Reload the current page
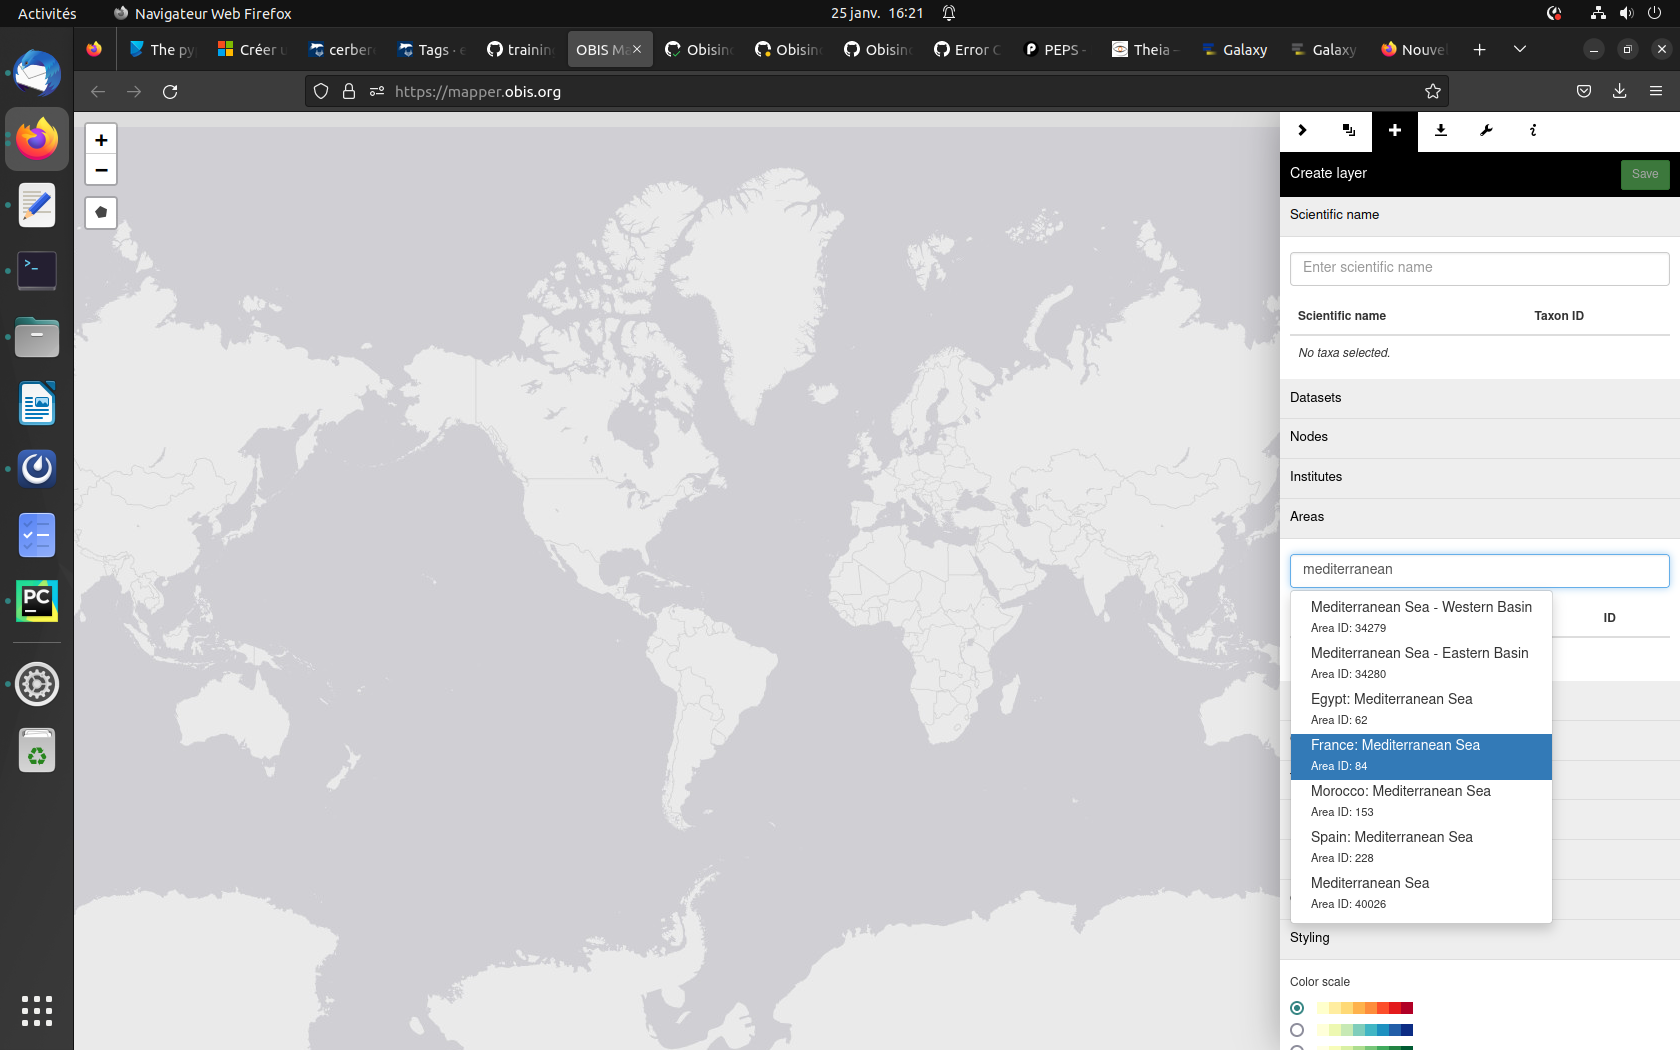 pos(170,92)
